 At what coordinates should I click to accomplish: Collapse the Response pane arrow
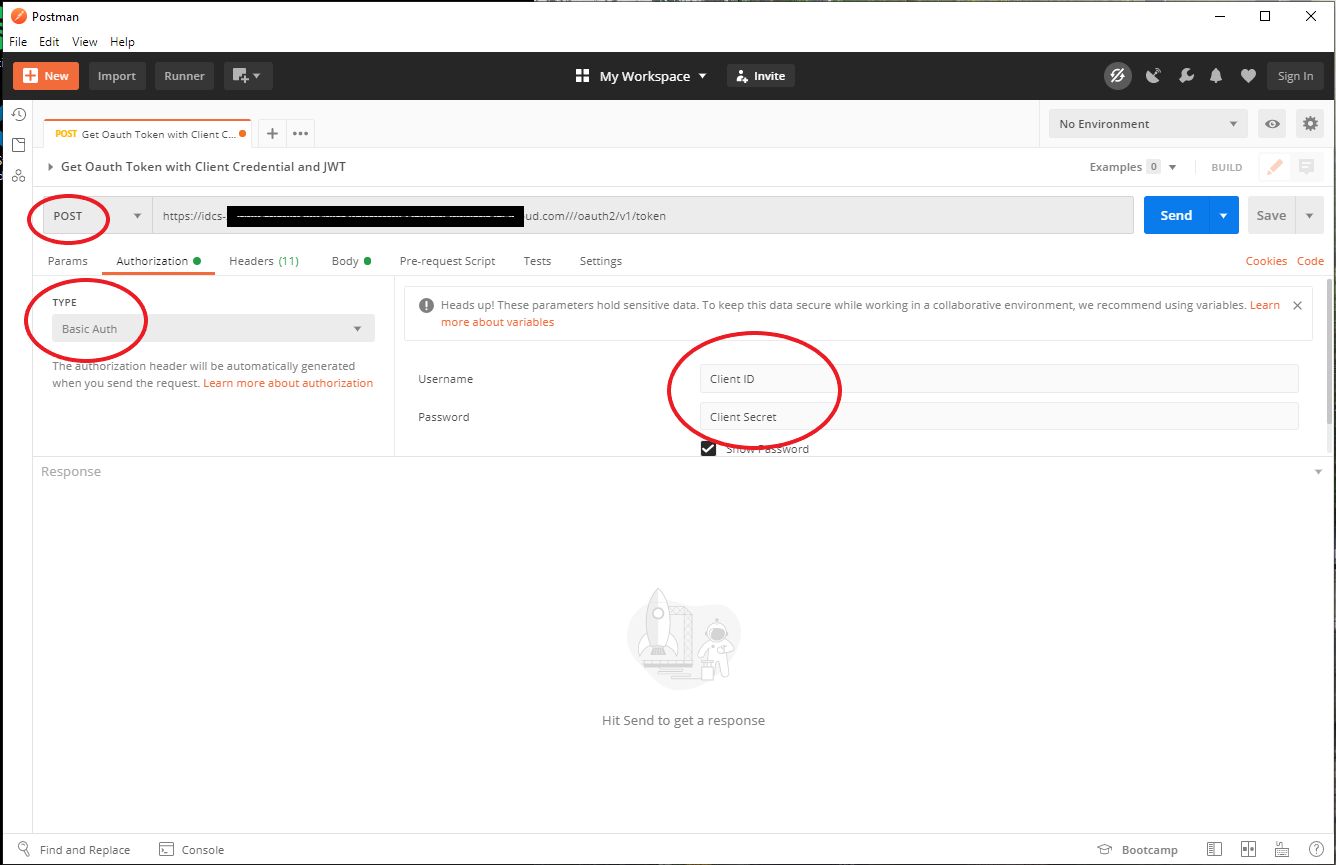(x=1318, y=472)
